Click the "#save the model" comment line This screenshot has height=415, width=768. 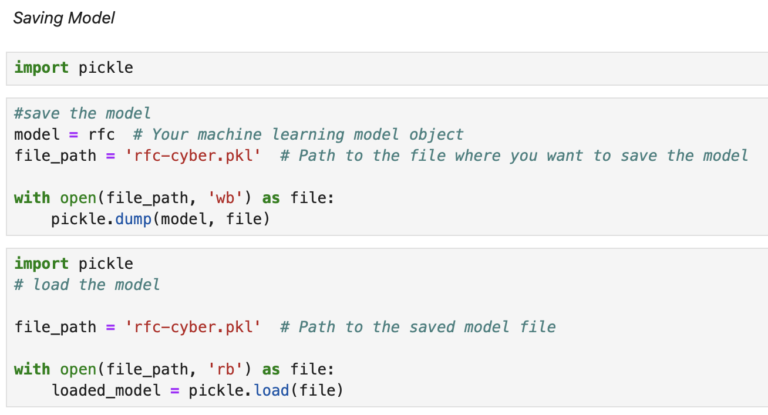pyautogui.click(x=82, y=114)
